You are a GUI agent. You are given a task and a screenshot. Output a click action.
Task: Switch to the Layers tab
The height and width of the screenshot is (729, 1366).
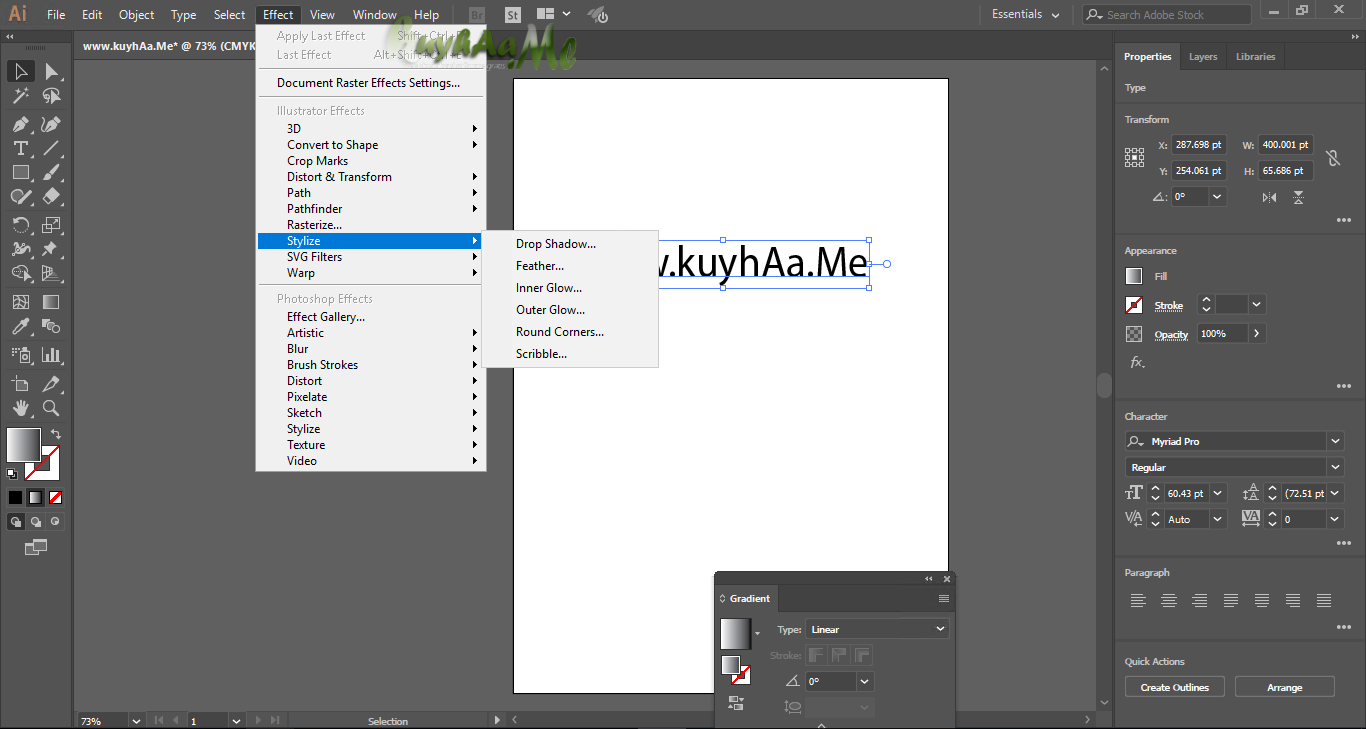coord(1202,56)
